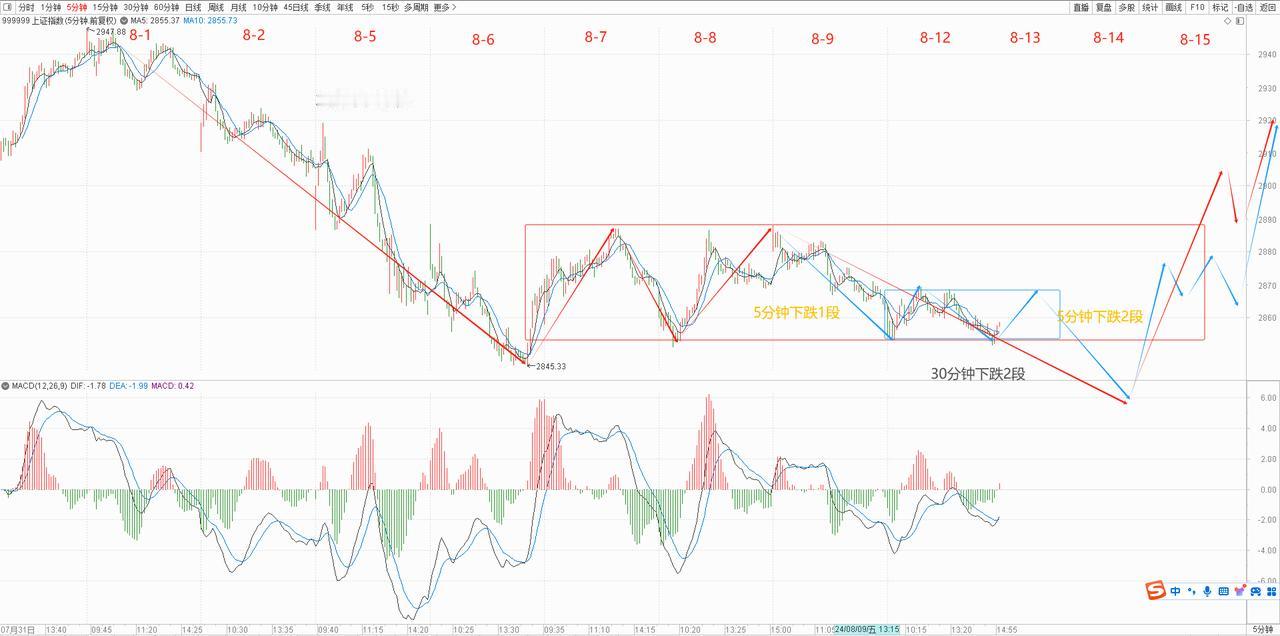Toggle the side panel icon above price axis
The width and height of the screenshot is (1280, 636).
[x=1240, y=21]
